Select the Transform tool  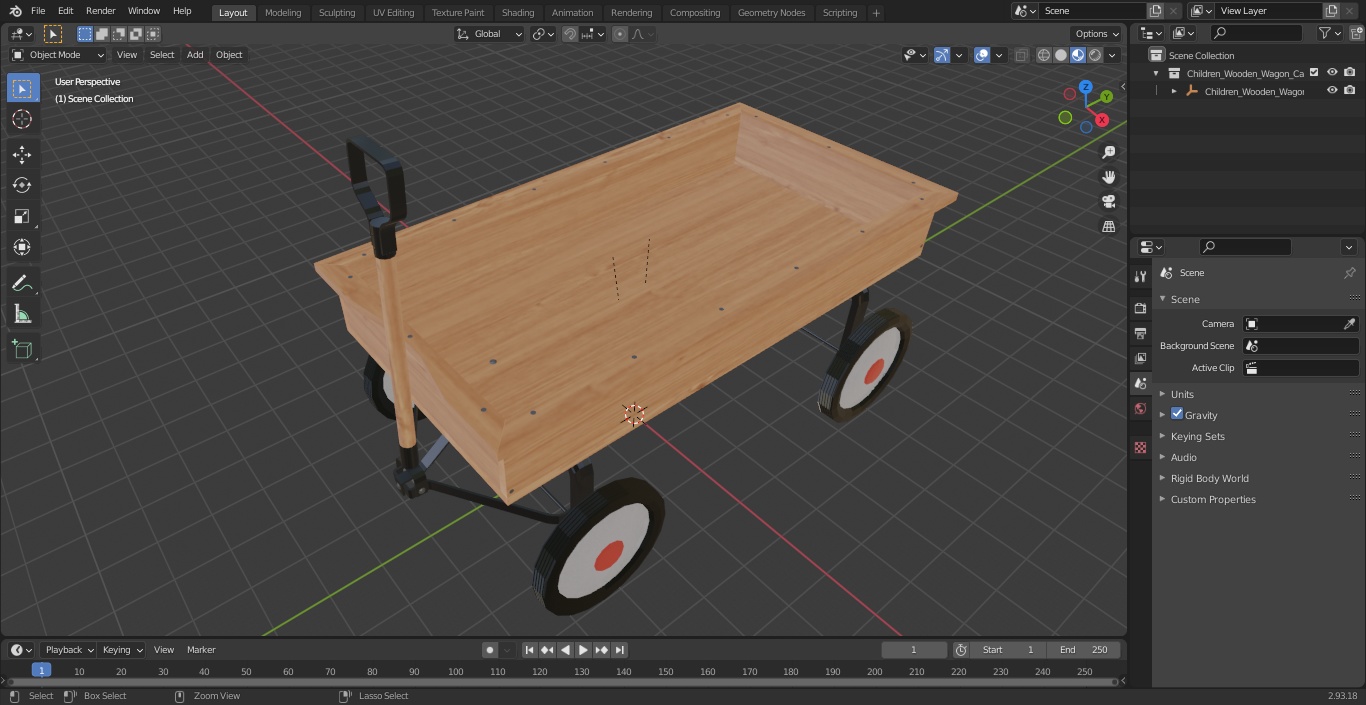(x=22, y=247)
